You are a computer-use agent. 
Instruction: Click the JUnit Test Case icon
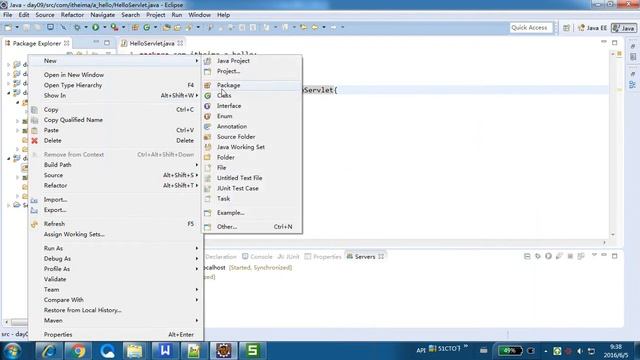[208, 188]
